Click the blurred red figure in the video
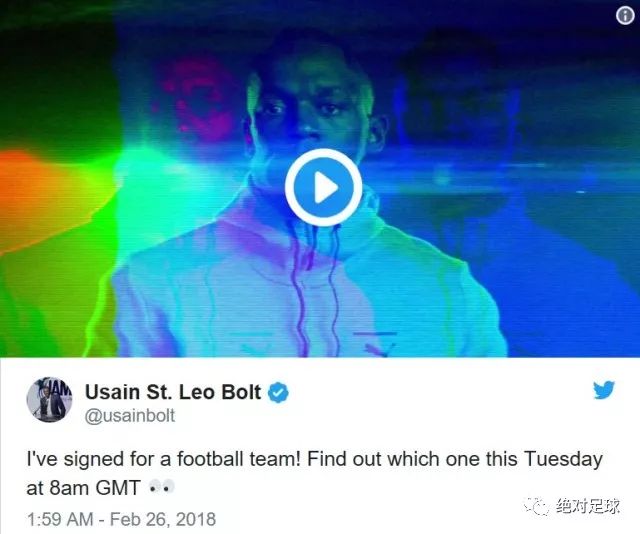640x534 pixels. tap(196, 98)
